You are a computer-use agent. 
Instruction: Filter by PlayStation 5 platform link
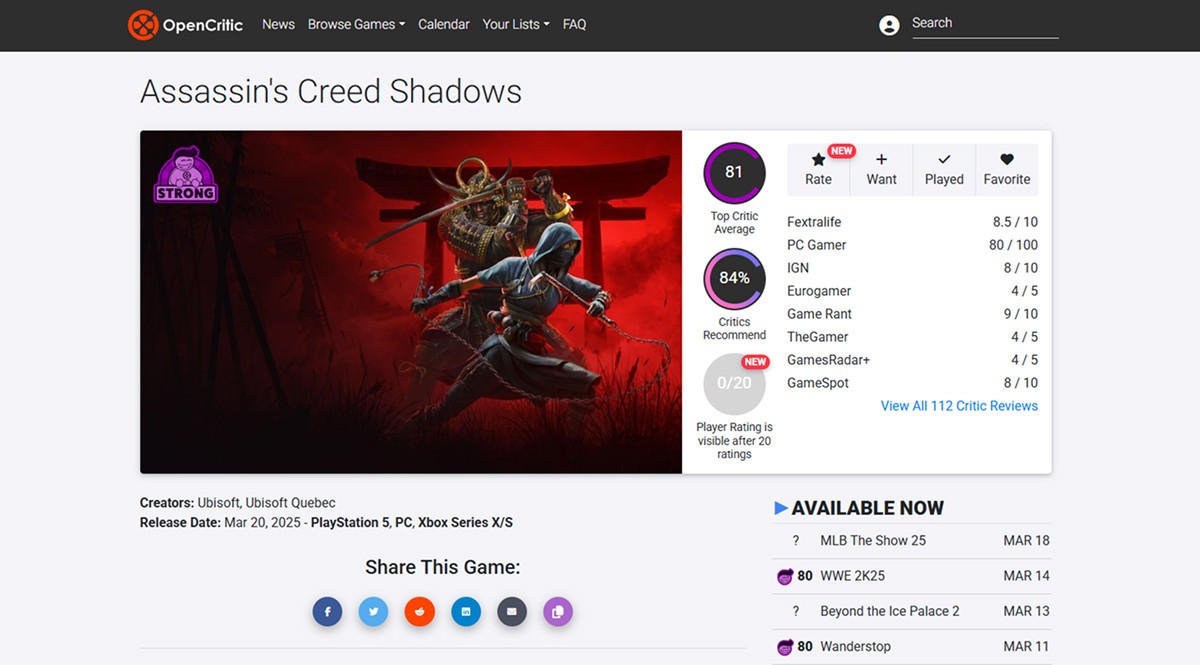(x=348, y=522)
